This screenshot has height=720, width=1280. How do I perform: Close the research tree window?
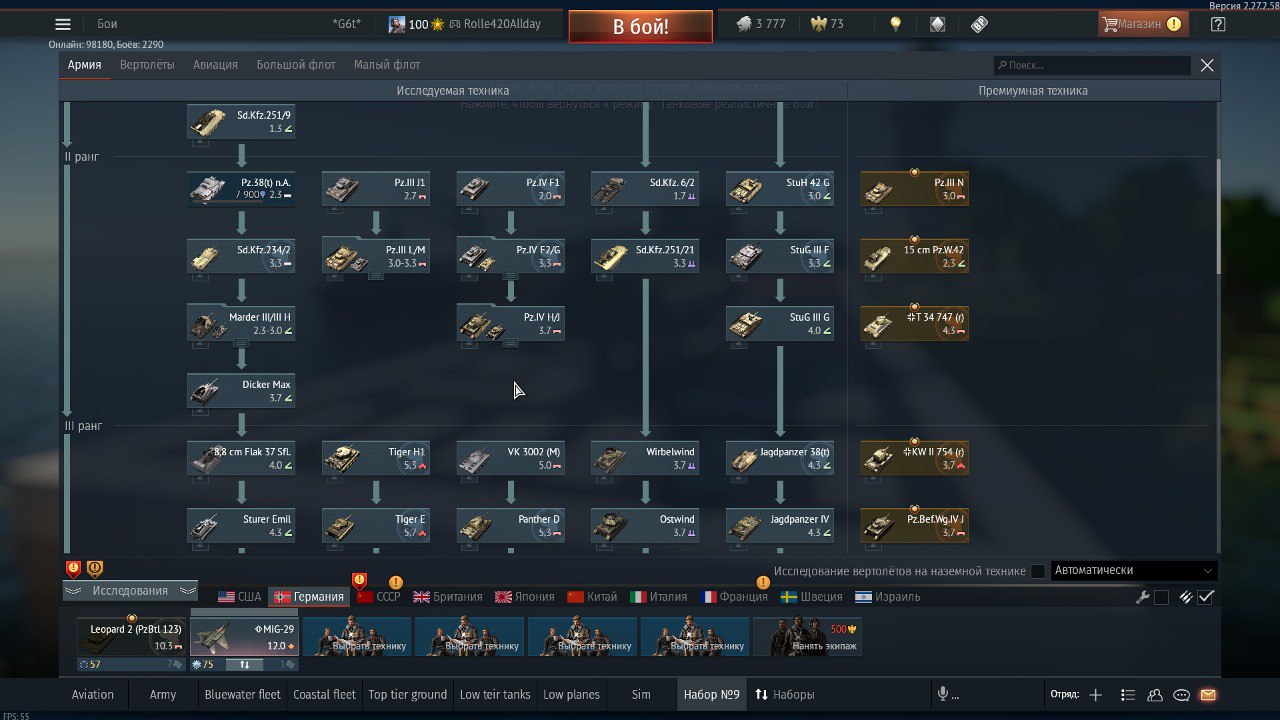pos(1207,65)
